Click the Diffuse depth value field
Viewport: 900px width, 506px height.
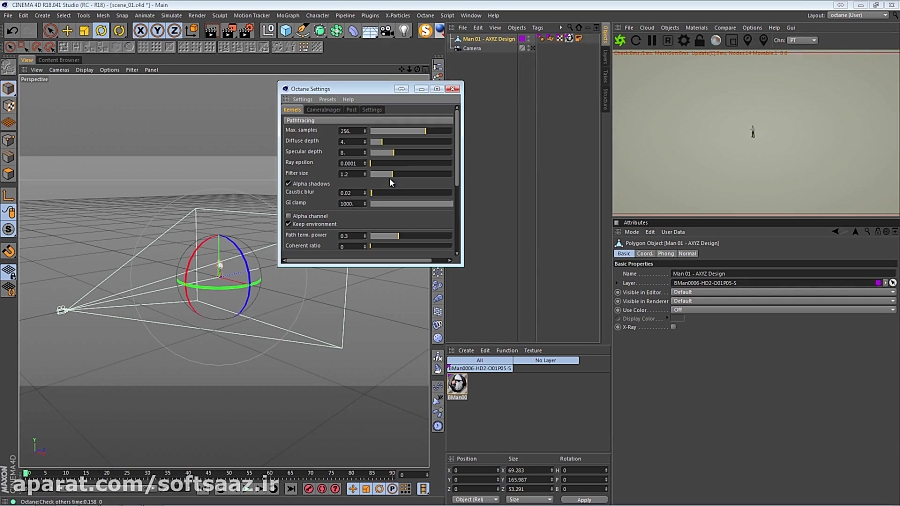(350, 142)
